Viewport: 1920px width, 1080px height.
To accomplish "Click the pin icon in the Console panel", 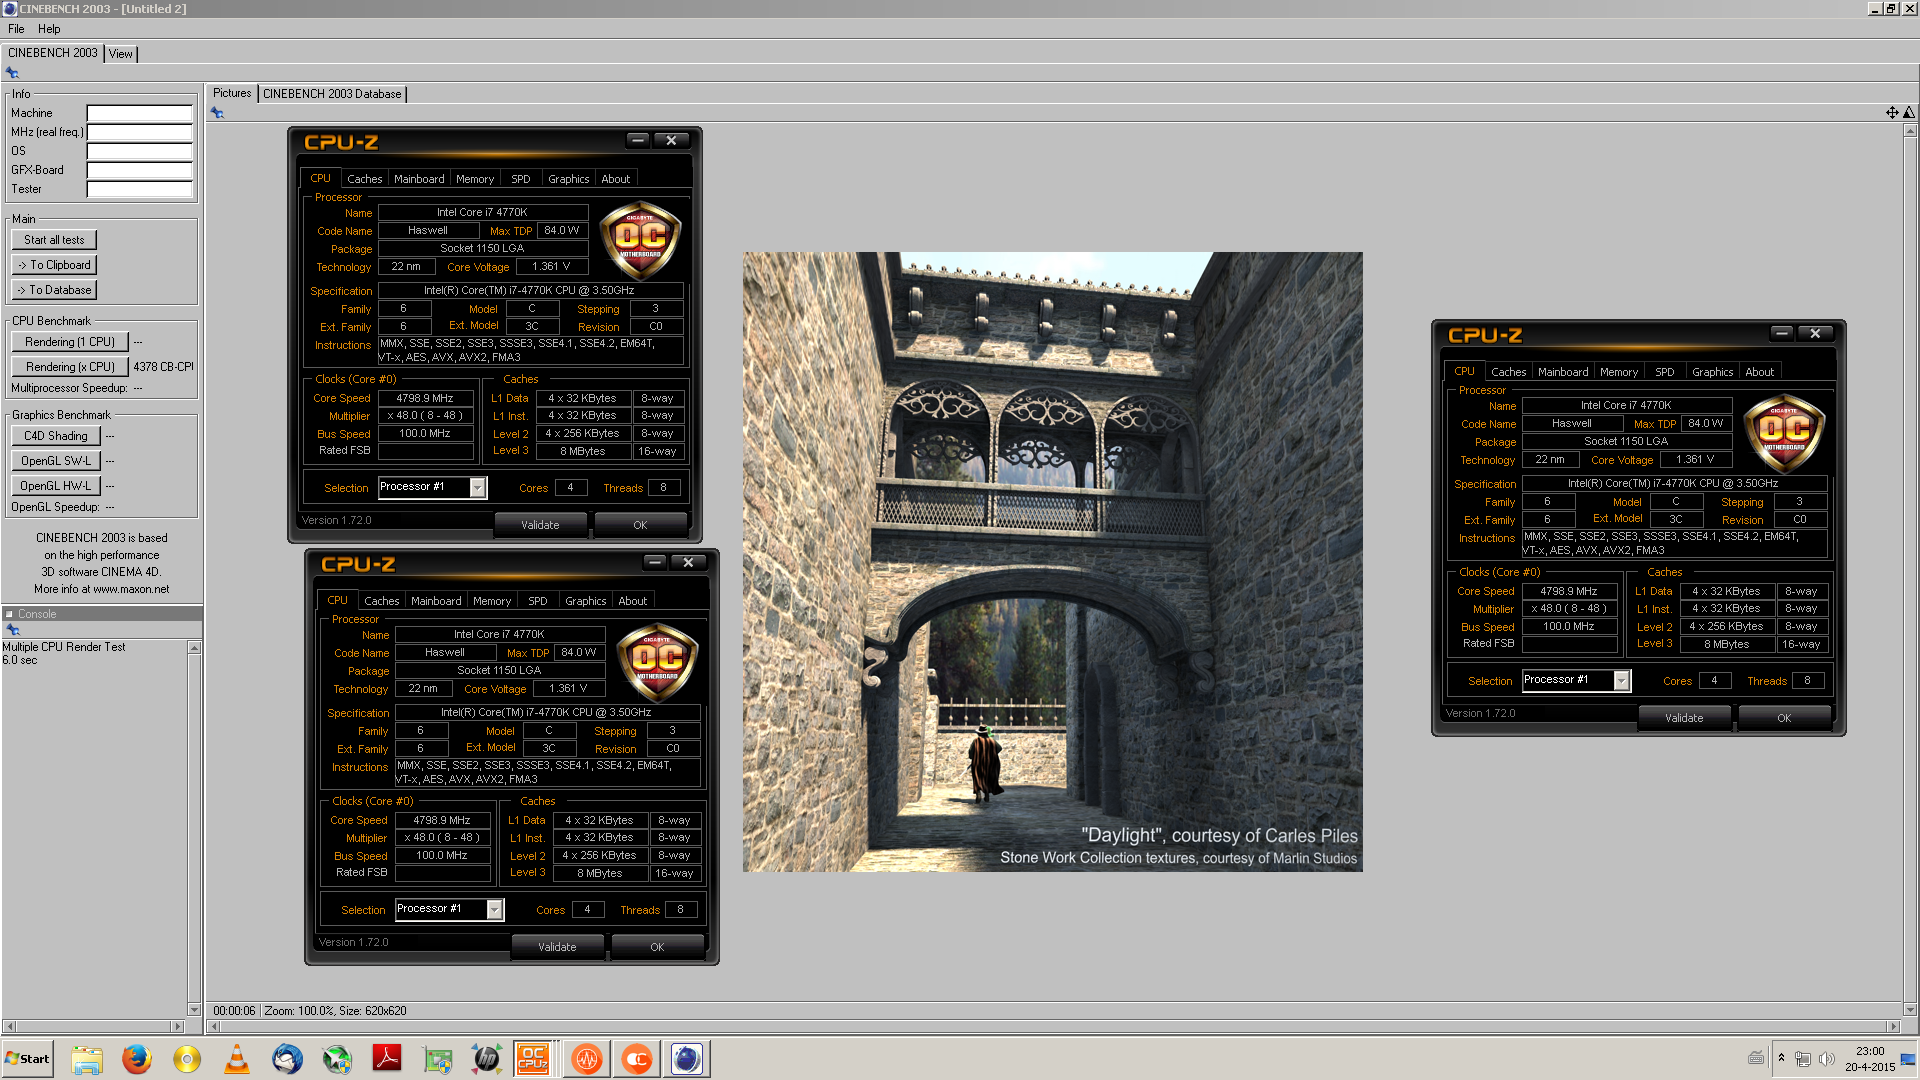I will coord(13,630).
